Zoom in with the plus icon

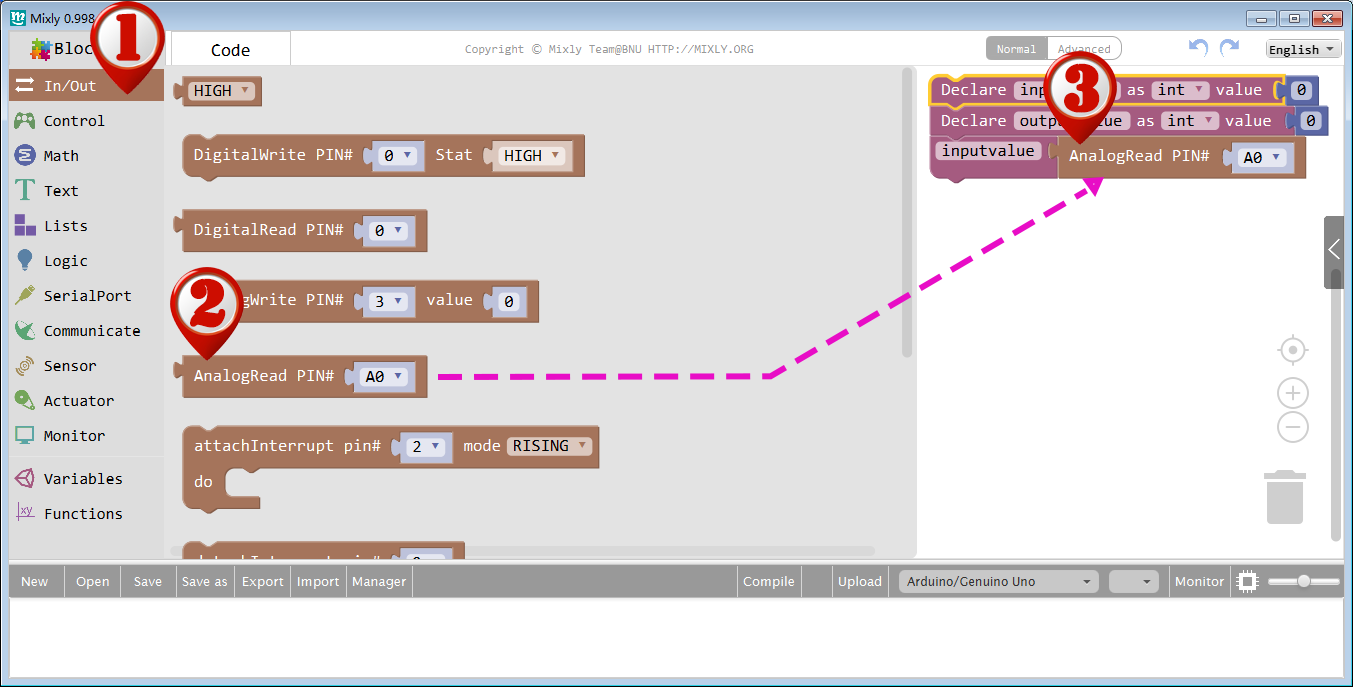(x=1293, y=393)
